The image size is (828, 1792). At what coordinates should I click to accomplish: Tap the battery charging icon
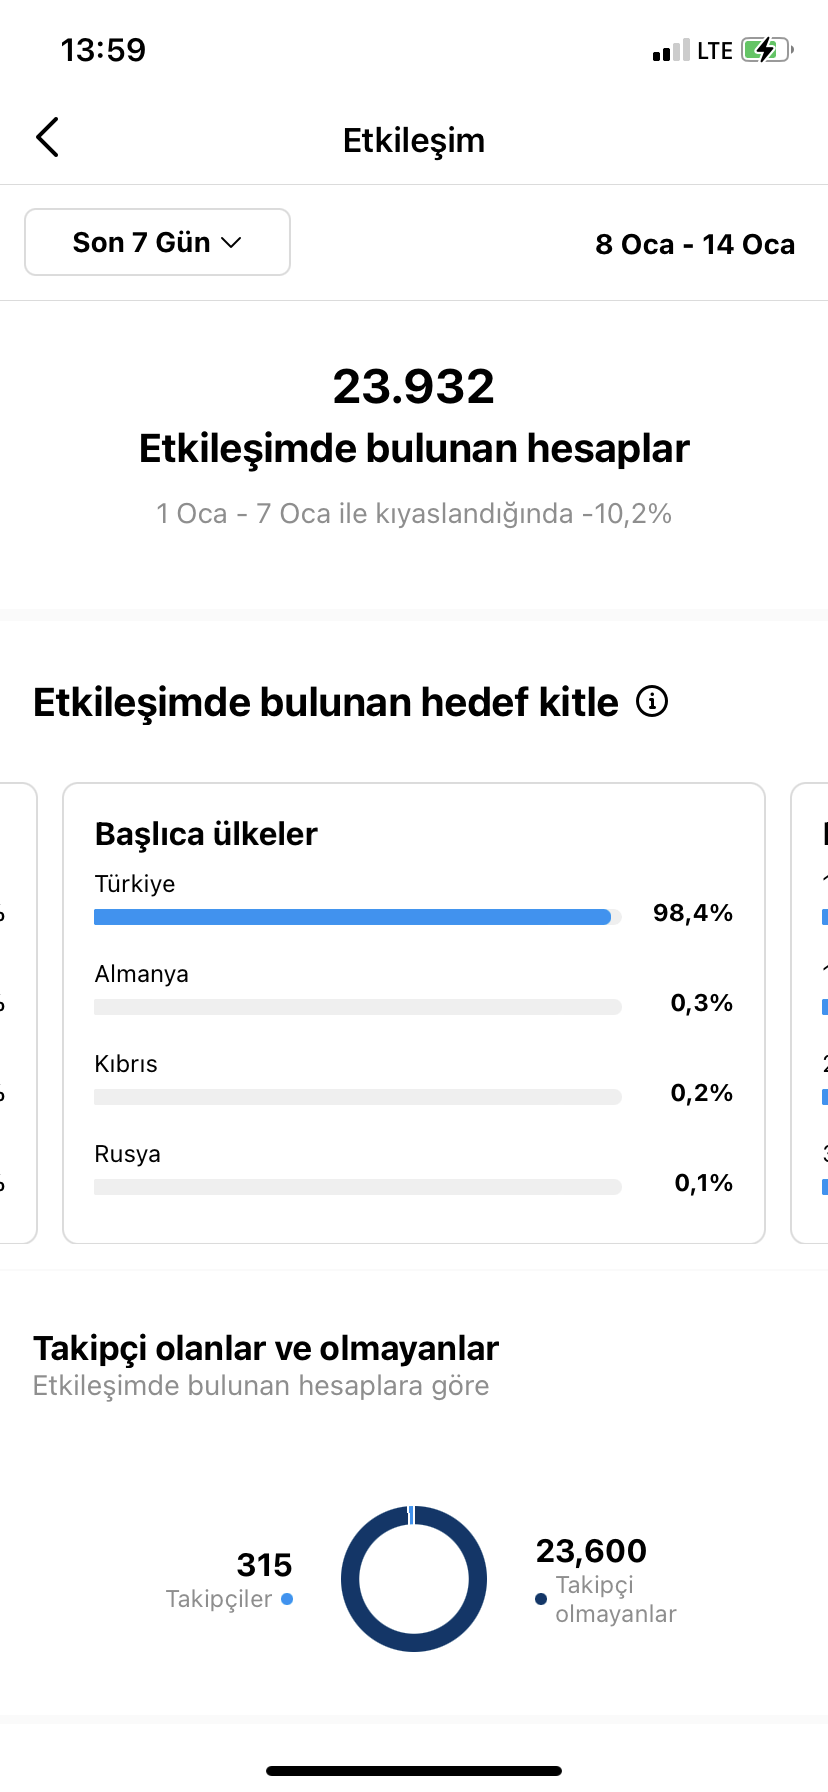click(767, 50)
